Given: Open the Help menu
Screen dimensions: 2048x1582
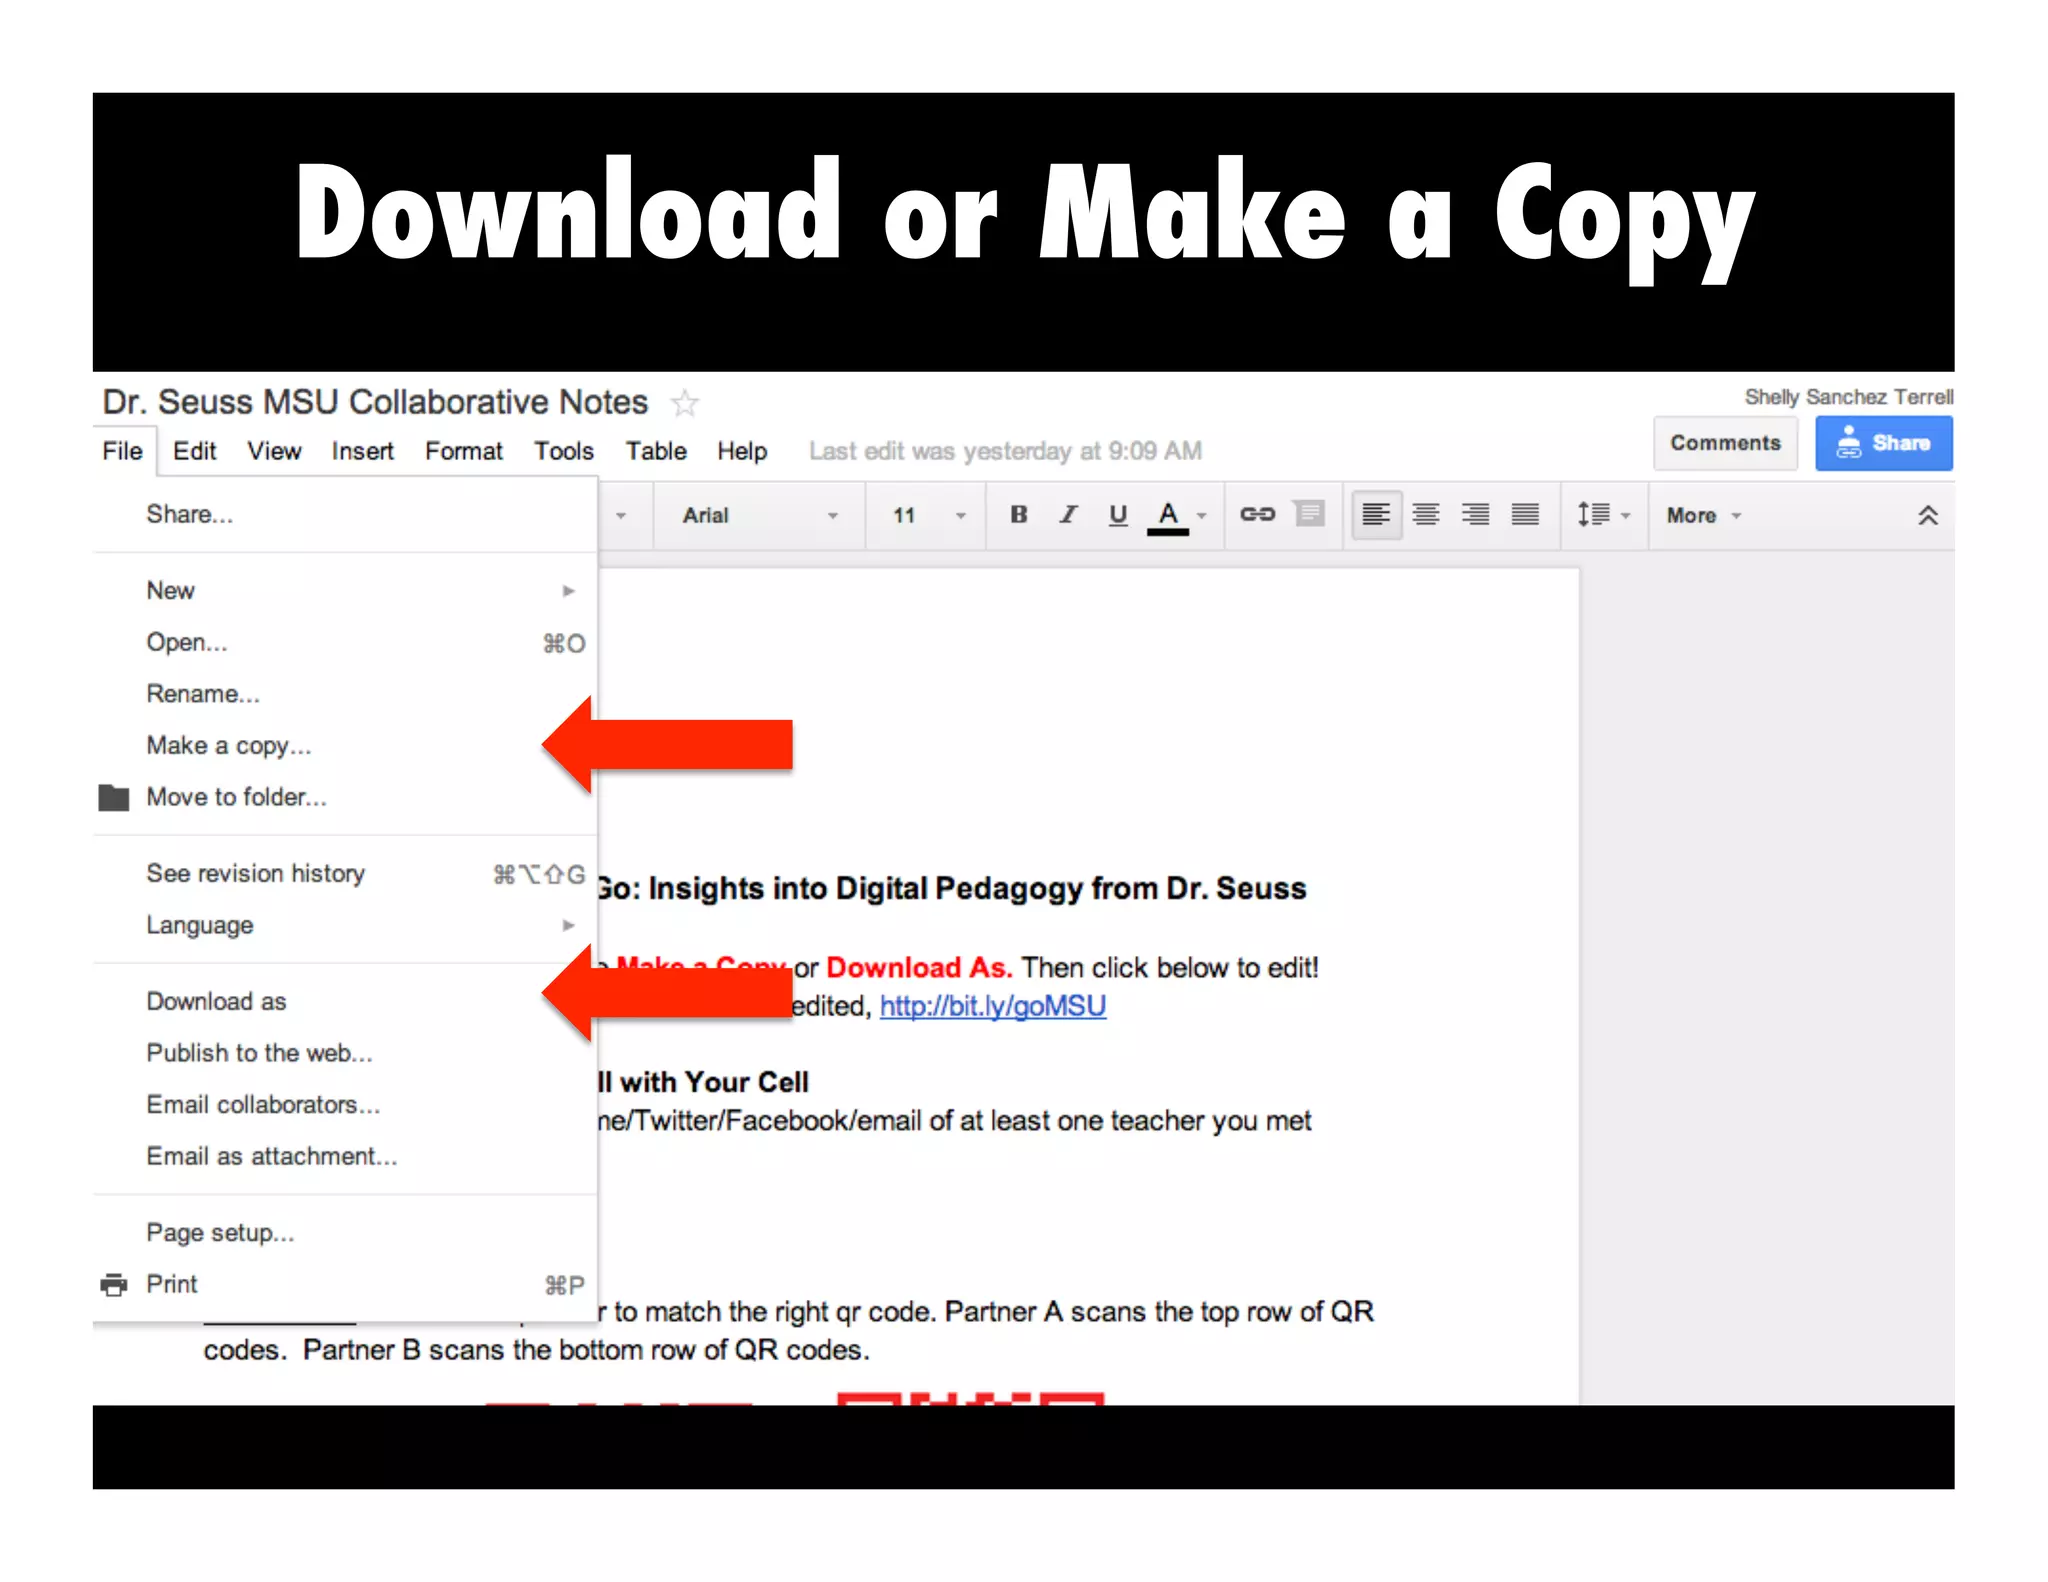Looking at the screenshot, I should (x=741, y=452).
